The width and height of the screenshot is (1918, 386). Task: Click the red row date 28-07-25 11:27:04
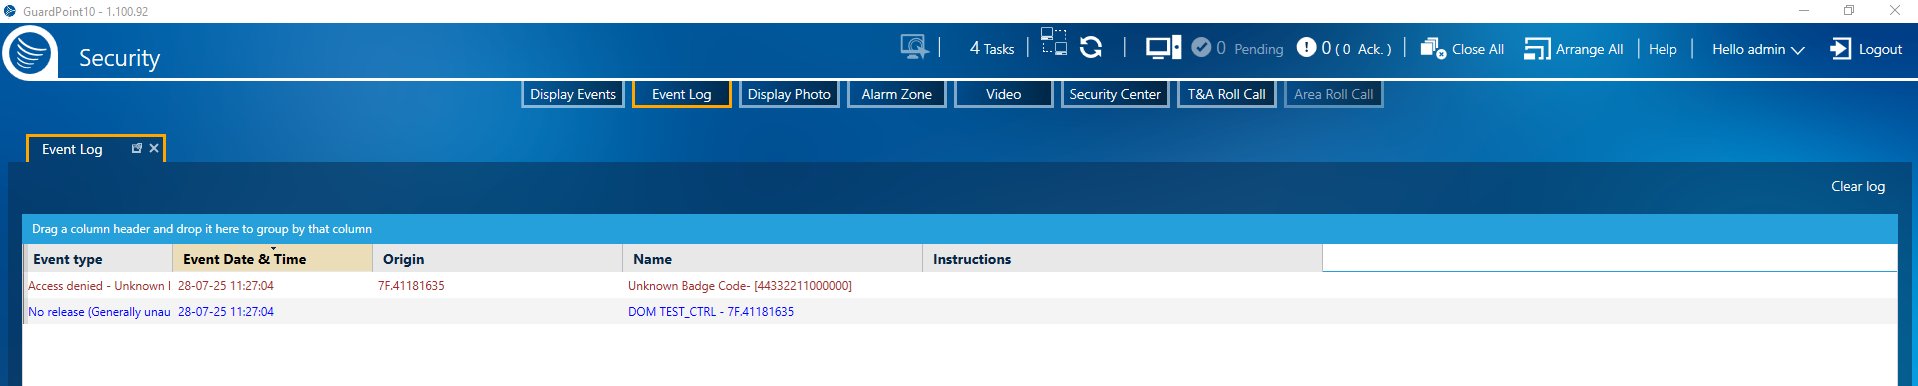pos(226,286)
